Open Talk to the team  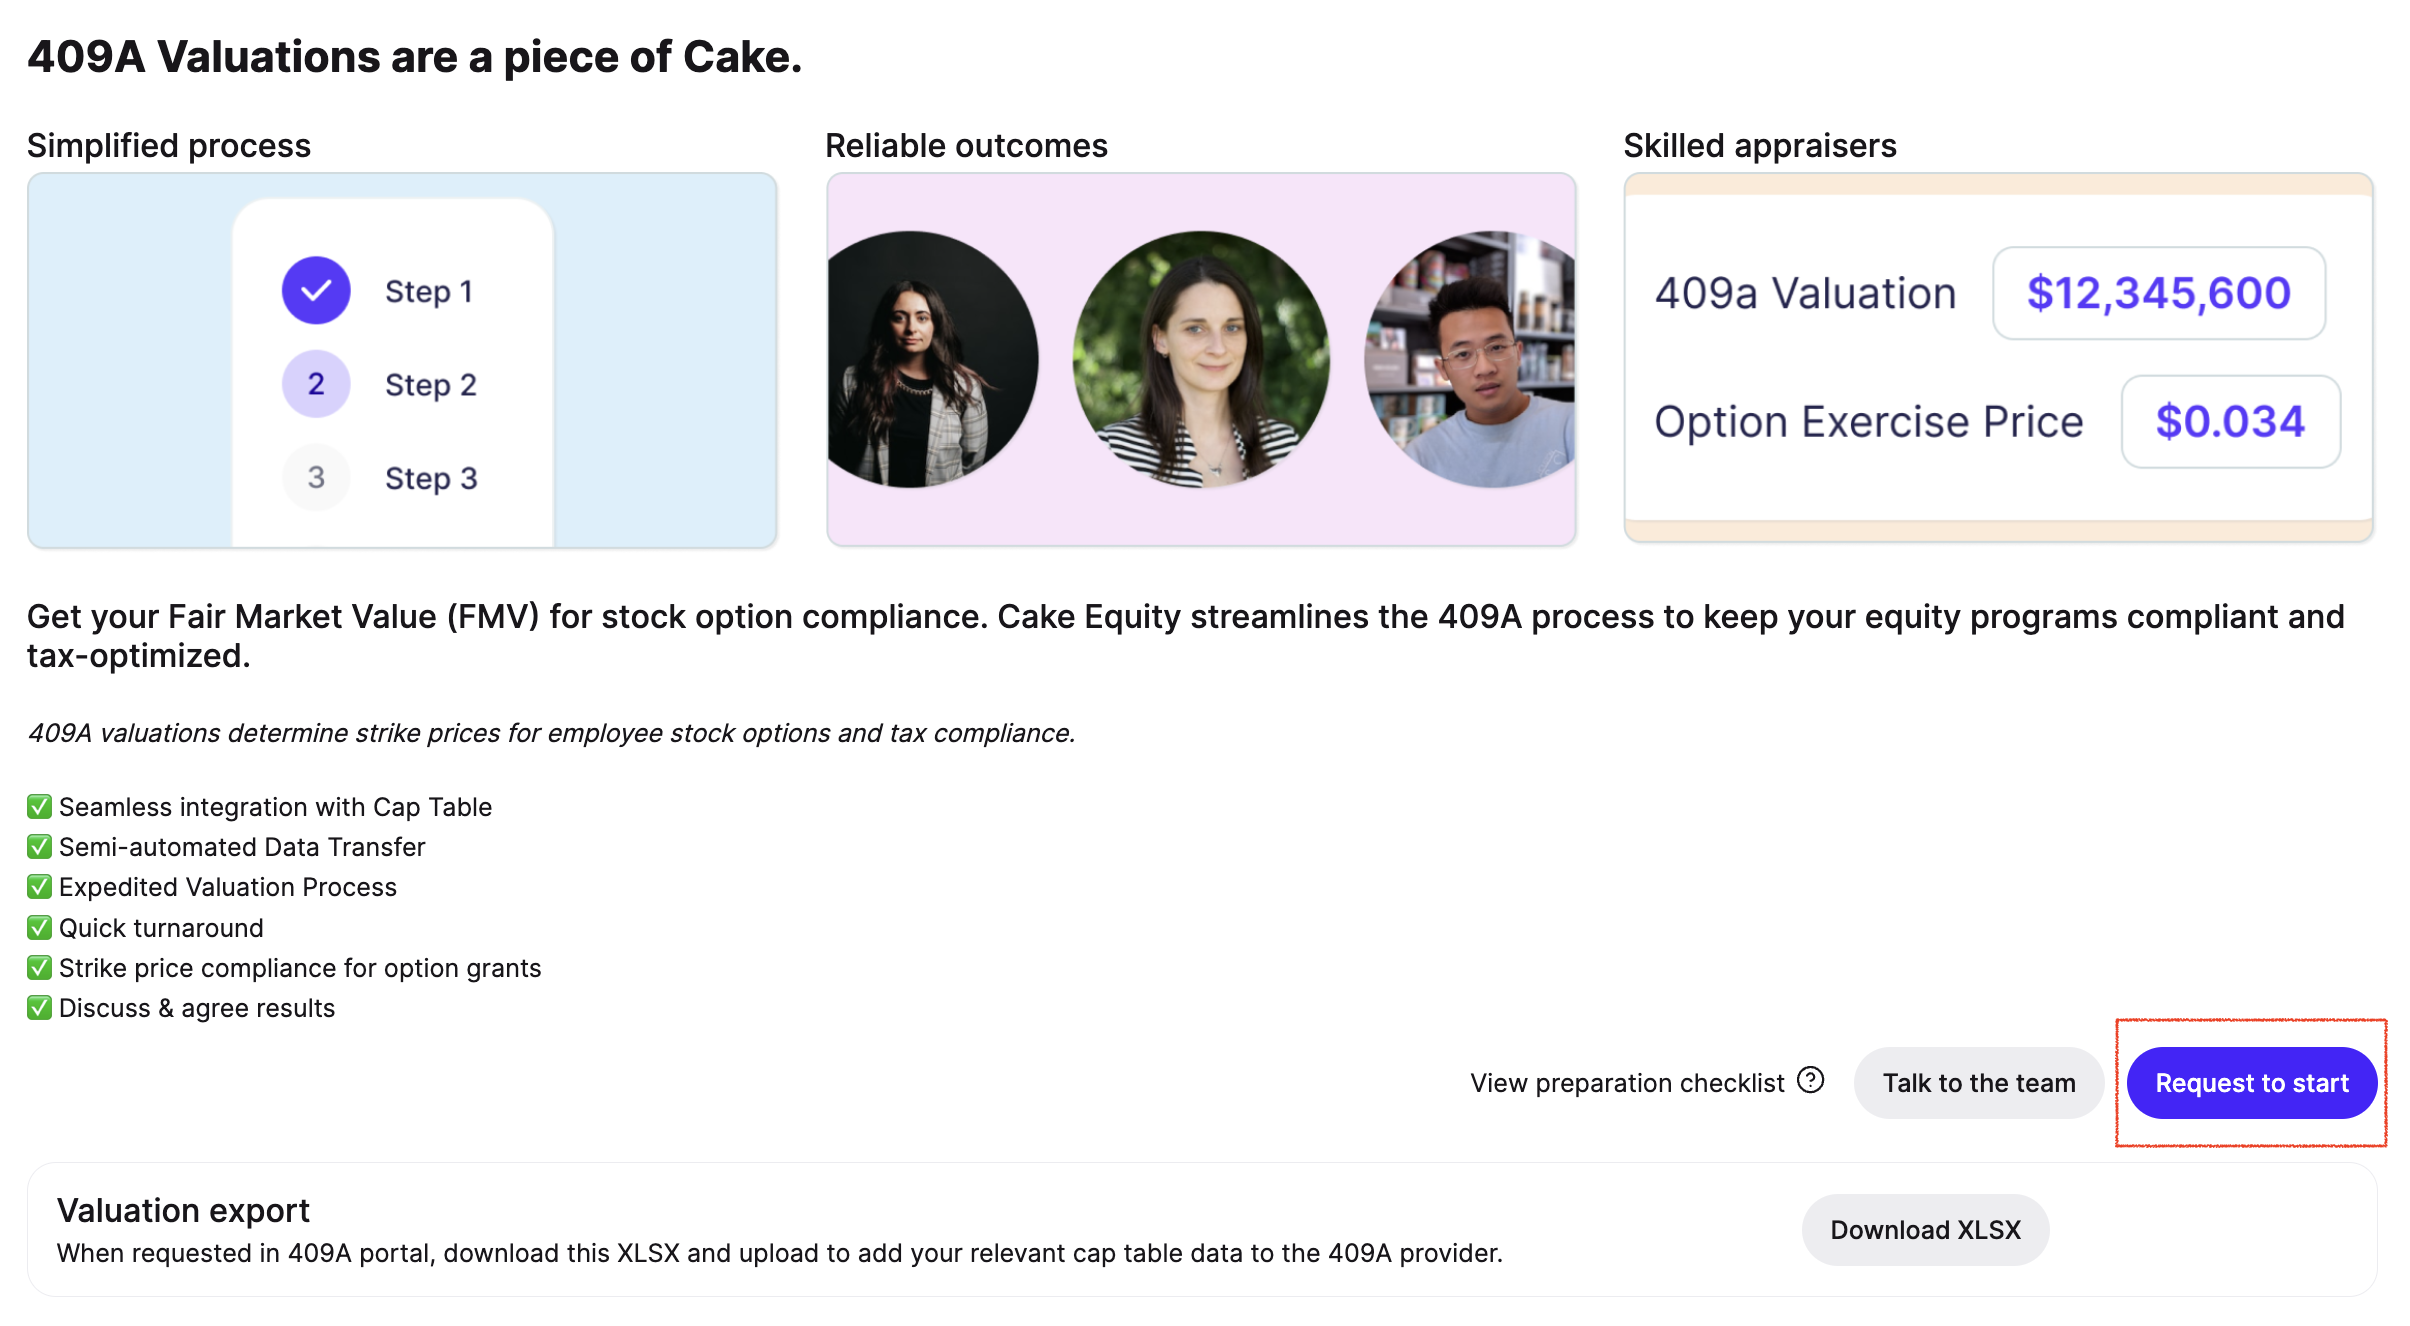click(x=1978, y=1083)
